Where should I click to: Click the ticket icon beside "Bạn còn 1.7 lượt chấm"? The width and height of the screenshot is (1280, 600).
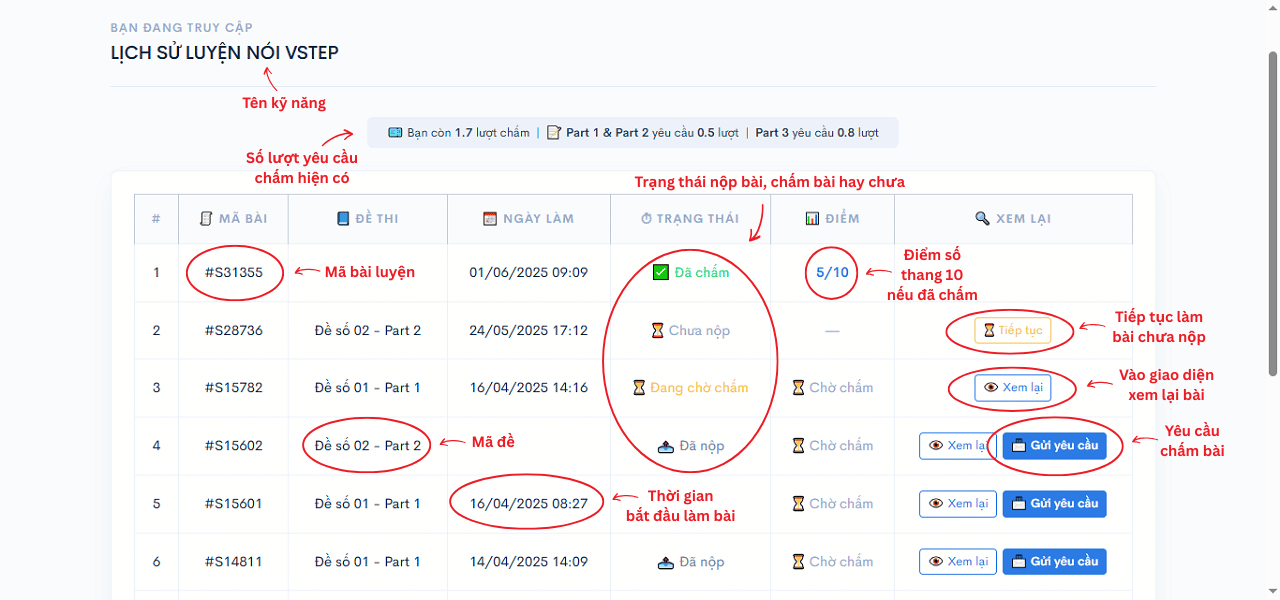pyautogui.click(x=395, y=132)
